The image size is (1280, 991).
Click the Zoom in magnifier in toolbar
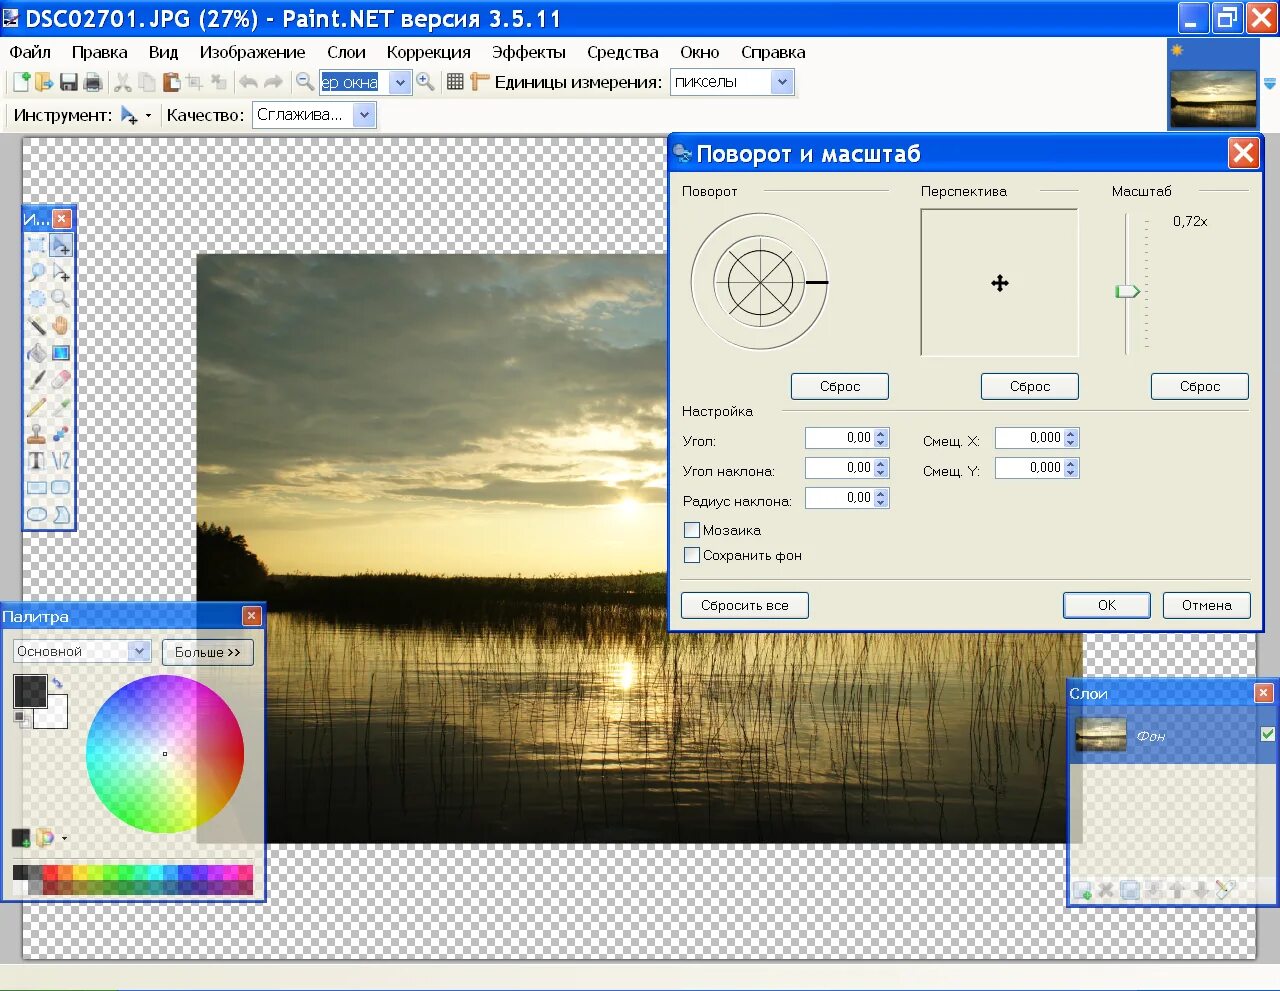[426, 82]
